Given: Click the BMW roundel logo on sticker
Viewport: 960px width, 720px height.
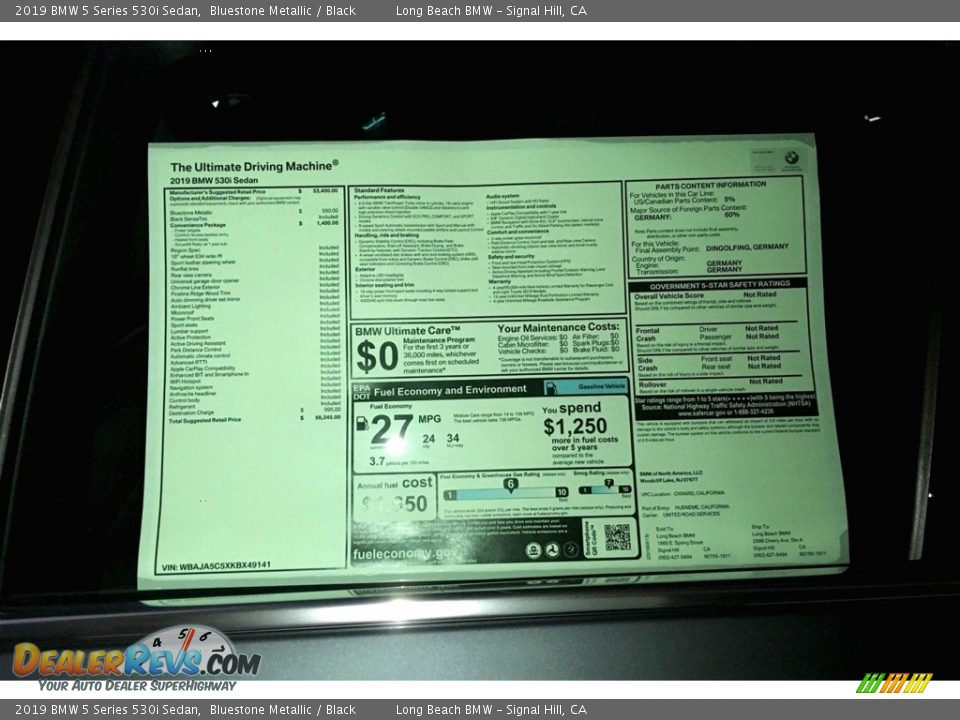Looking at the screenshot, I should click(790, 157).
